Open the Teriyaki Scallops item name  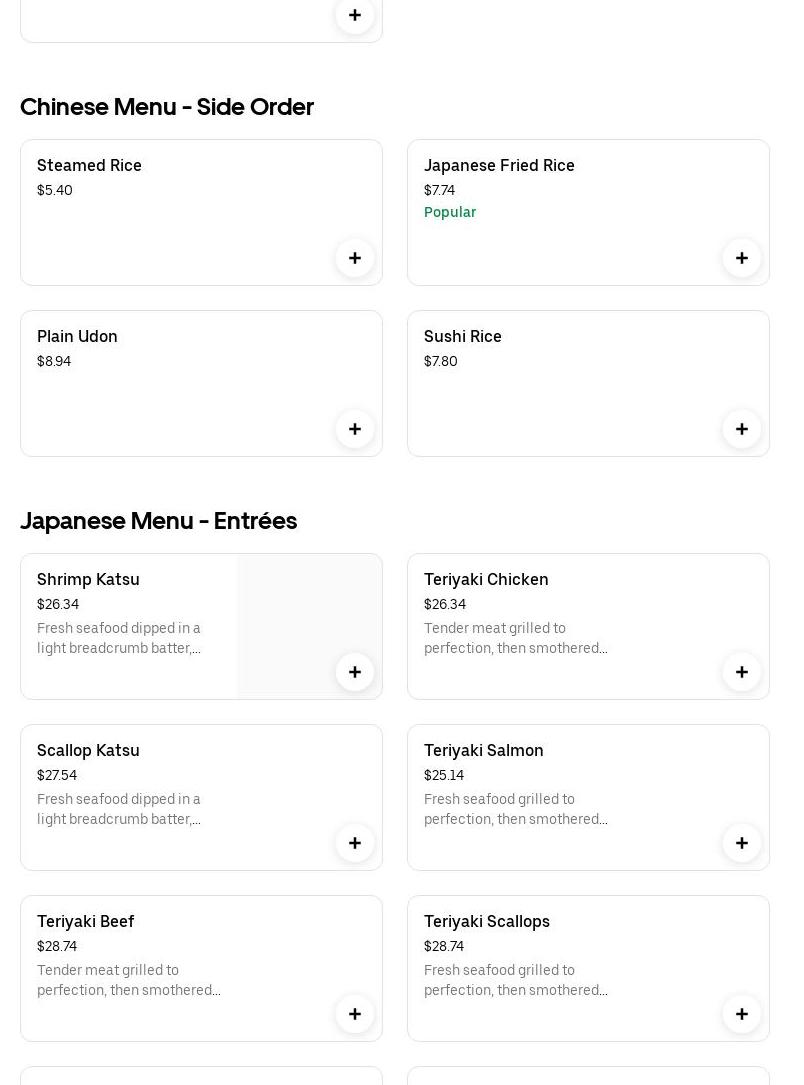[x=487, y=921]
